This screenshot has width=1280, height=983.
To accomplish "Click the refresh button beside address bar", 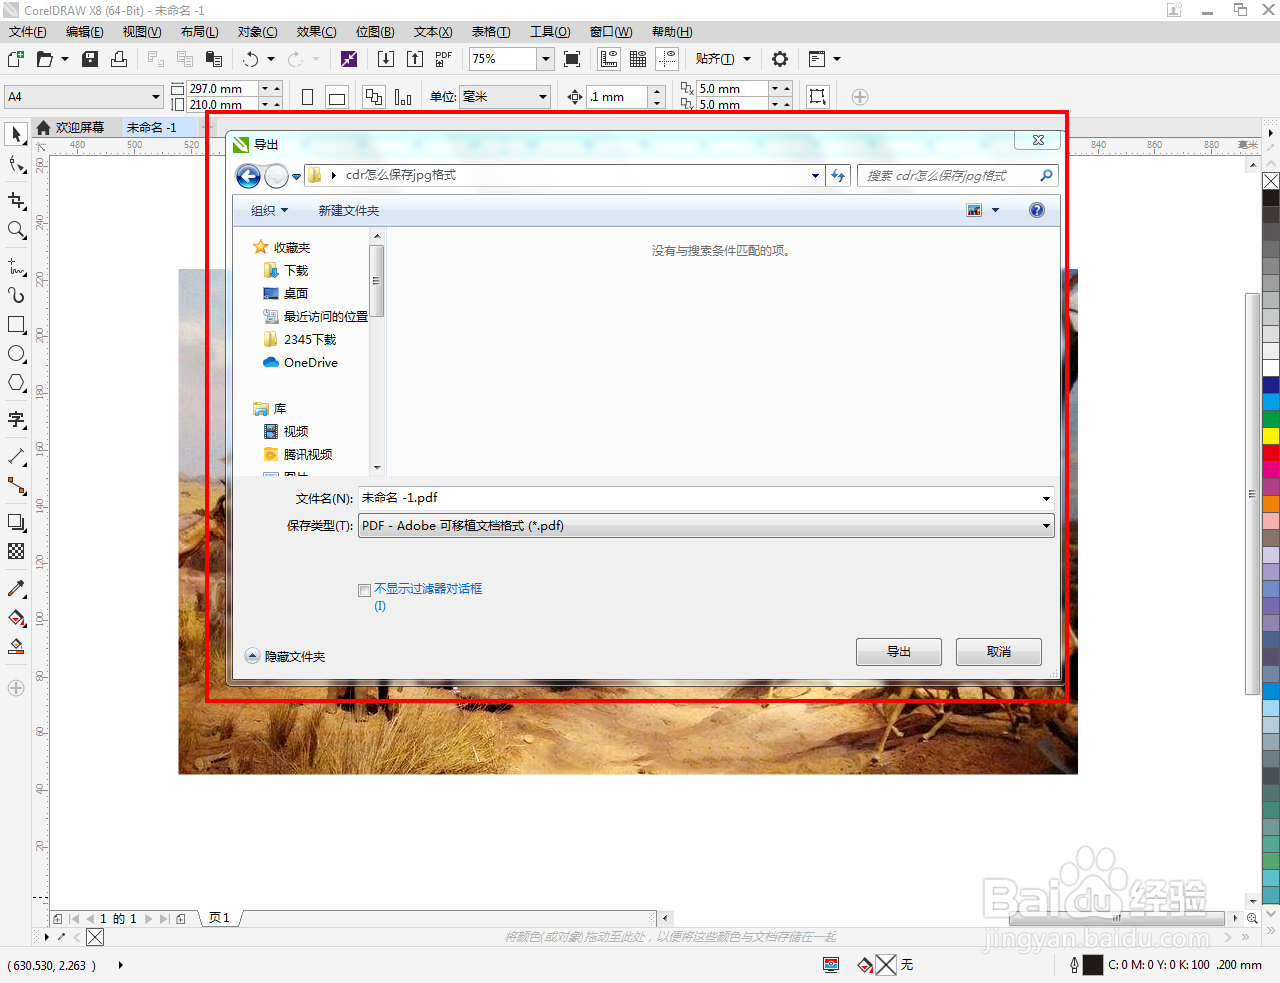I will click(838, 175).
